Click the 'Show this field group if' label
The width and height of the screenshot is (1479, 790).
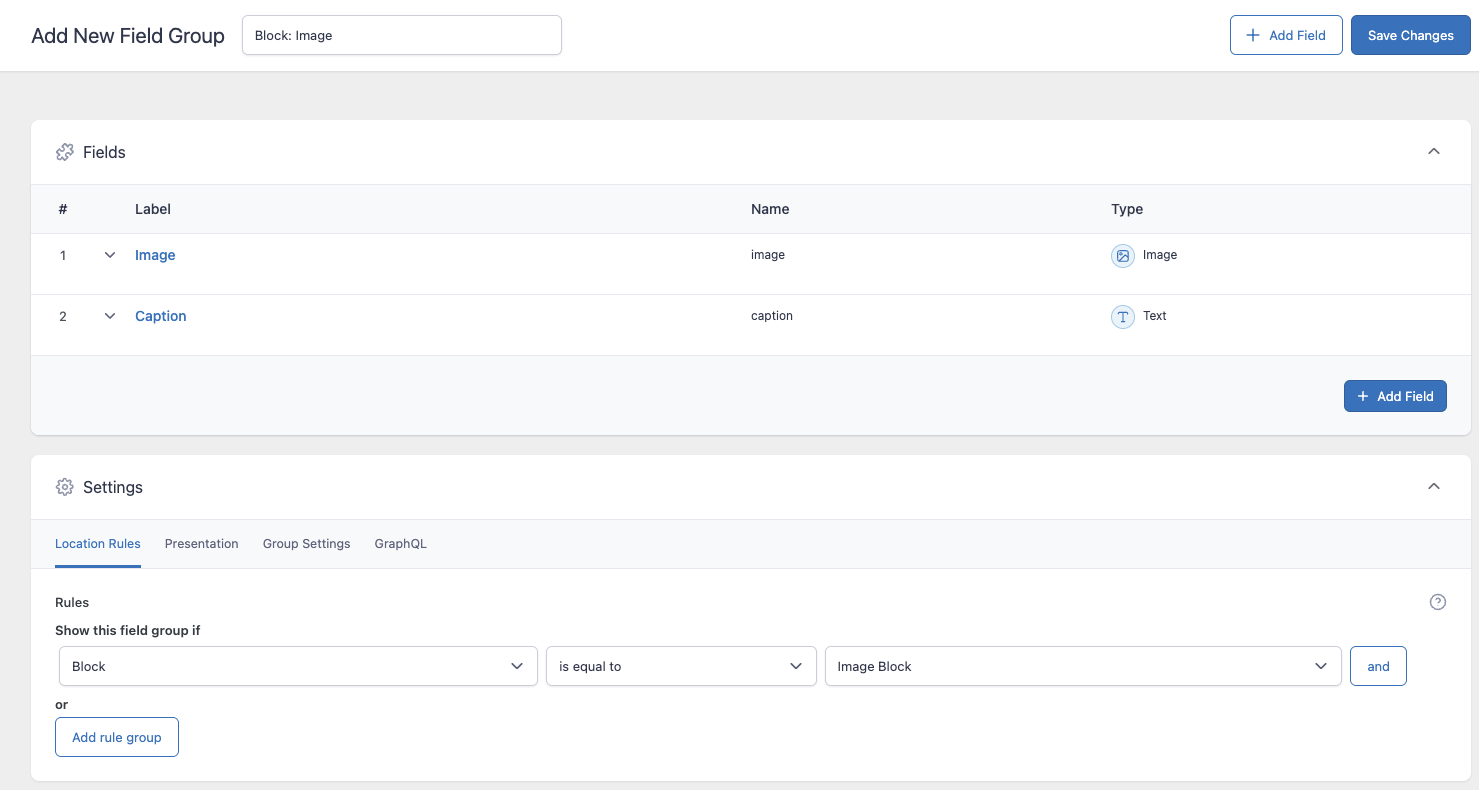pyautogui.click(x=128, y=630)
